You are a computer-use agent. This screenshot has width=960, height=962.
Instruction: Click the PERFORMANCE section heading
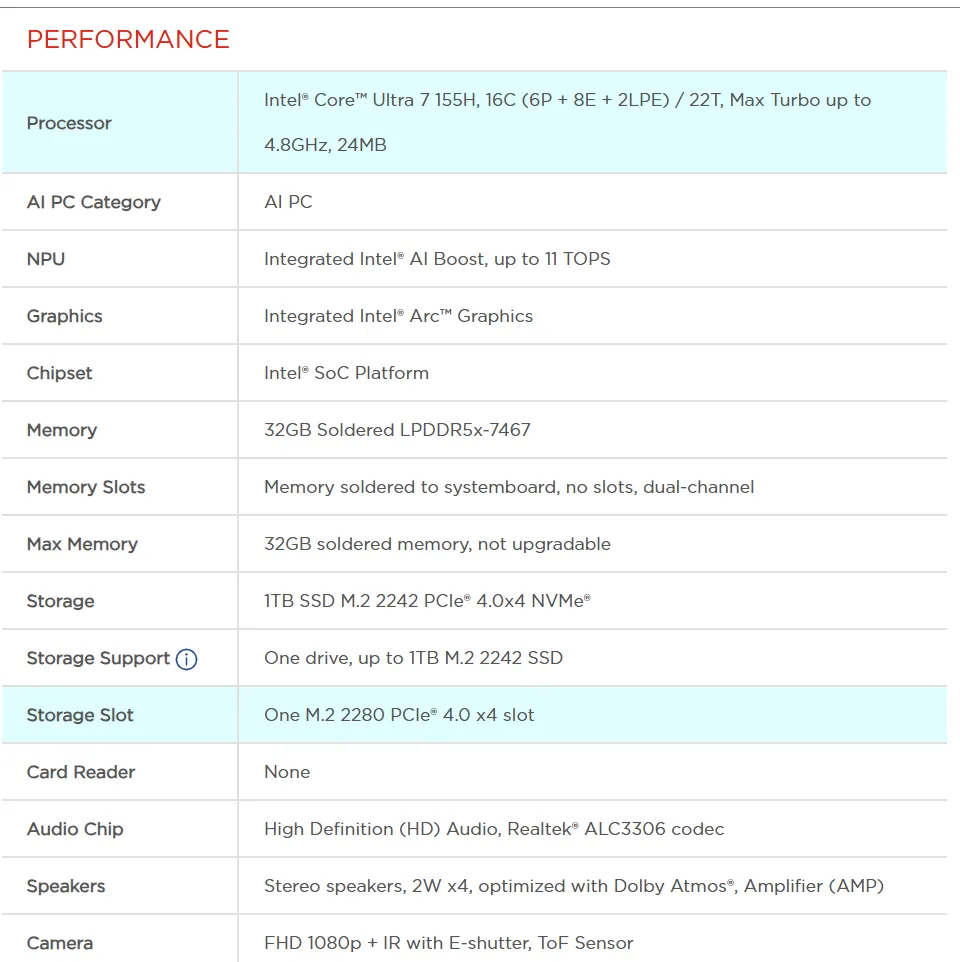tap(128, 39)
